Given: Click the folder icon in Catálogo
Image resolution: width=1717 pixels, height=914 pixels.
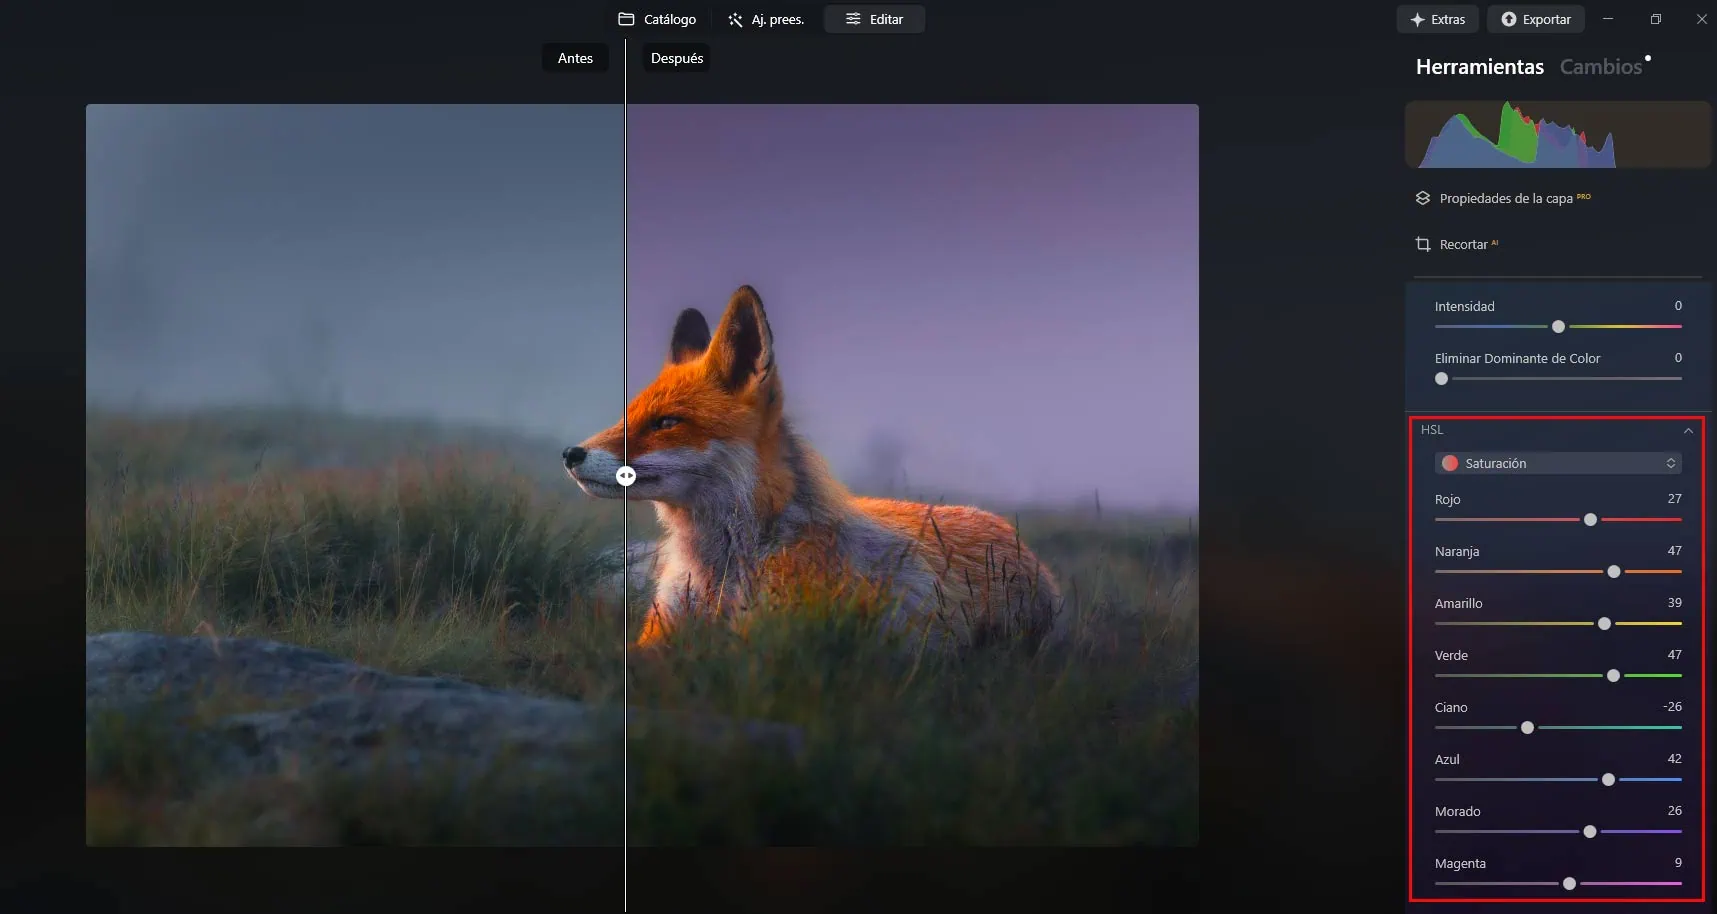Looking at the screenshot, I should (x=626, y=19).
